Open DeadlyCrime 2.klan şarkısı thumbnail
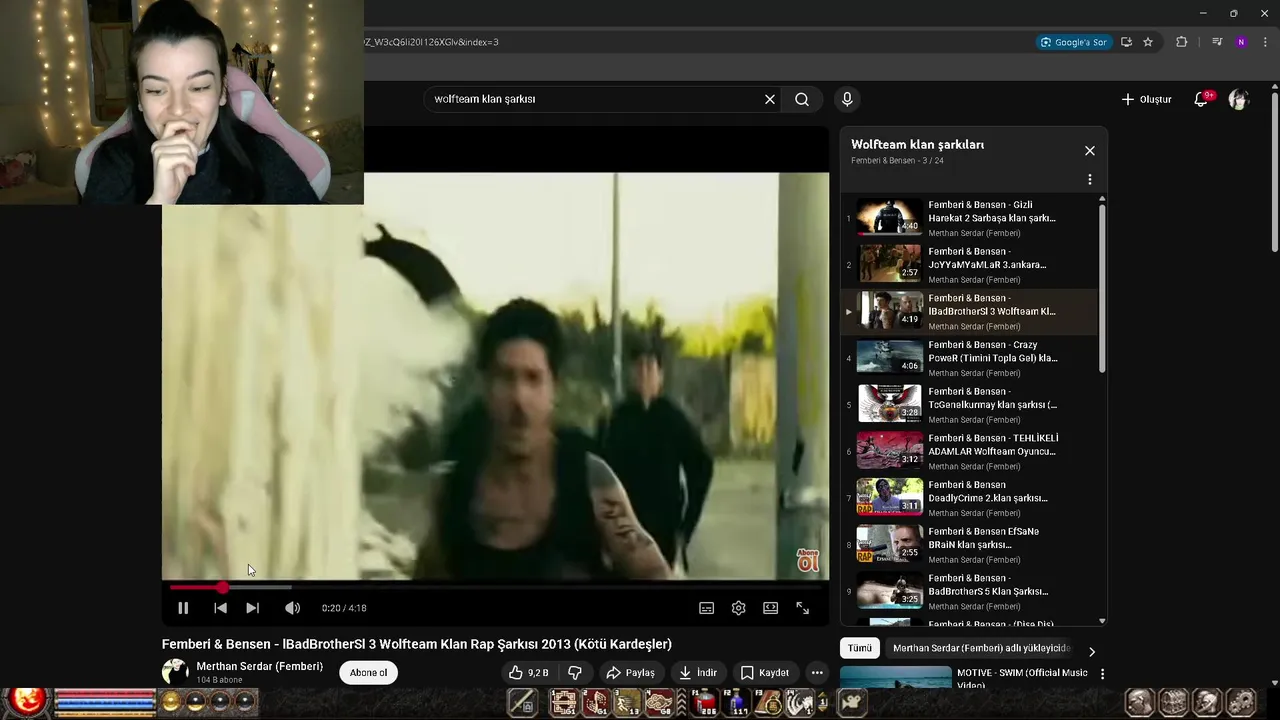This screenshot has height=720, width=1280. (x=890, y=497)
